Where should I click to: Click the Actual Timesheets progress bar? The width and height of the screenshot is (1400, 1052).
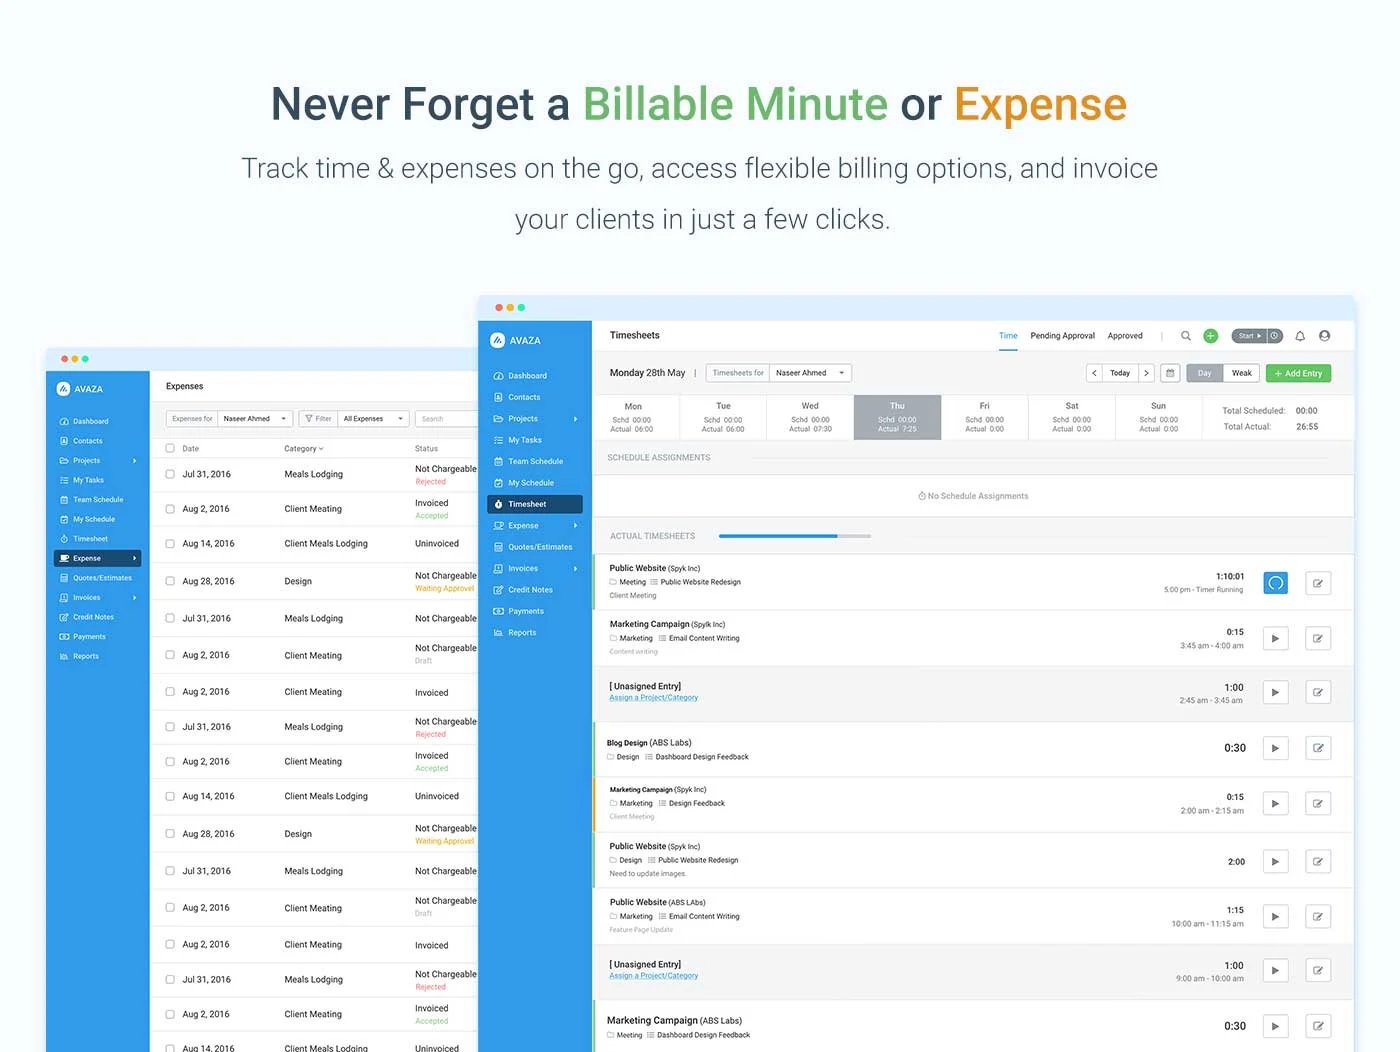click(x=794, y=536)
